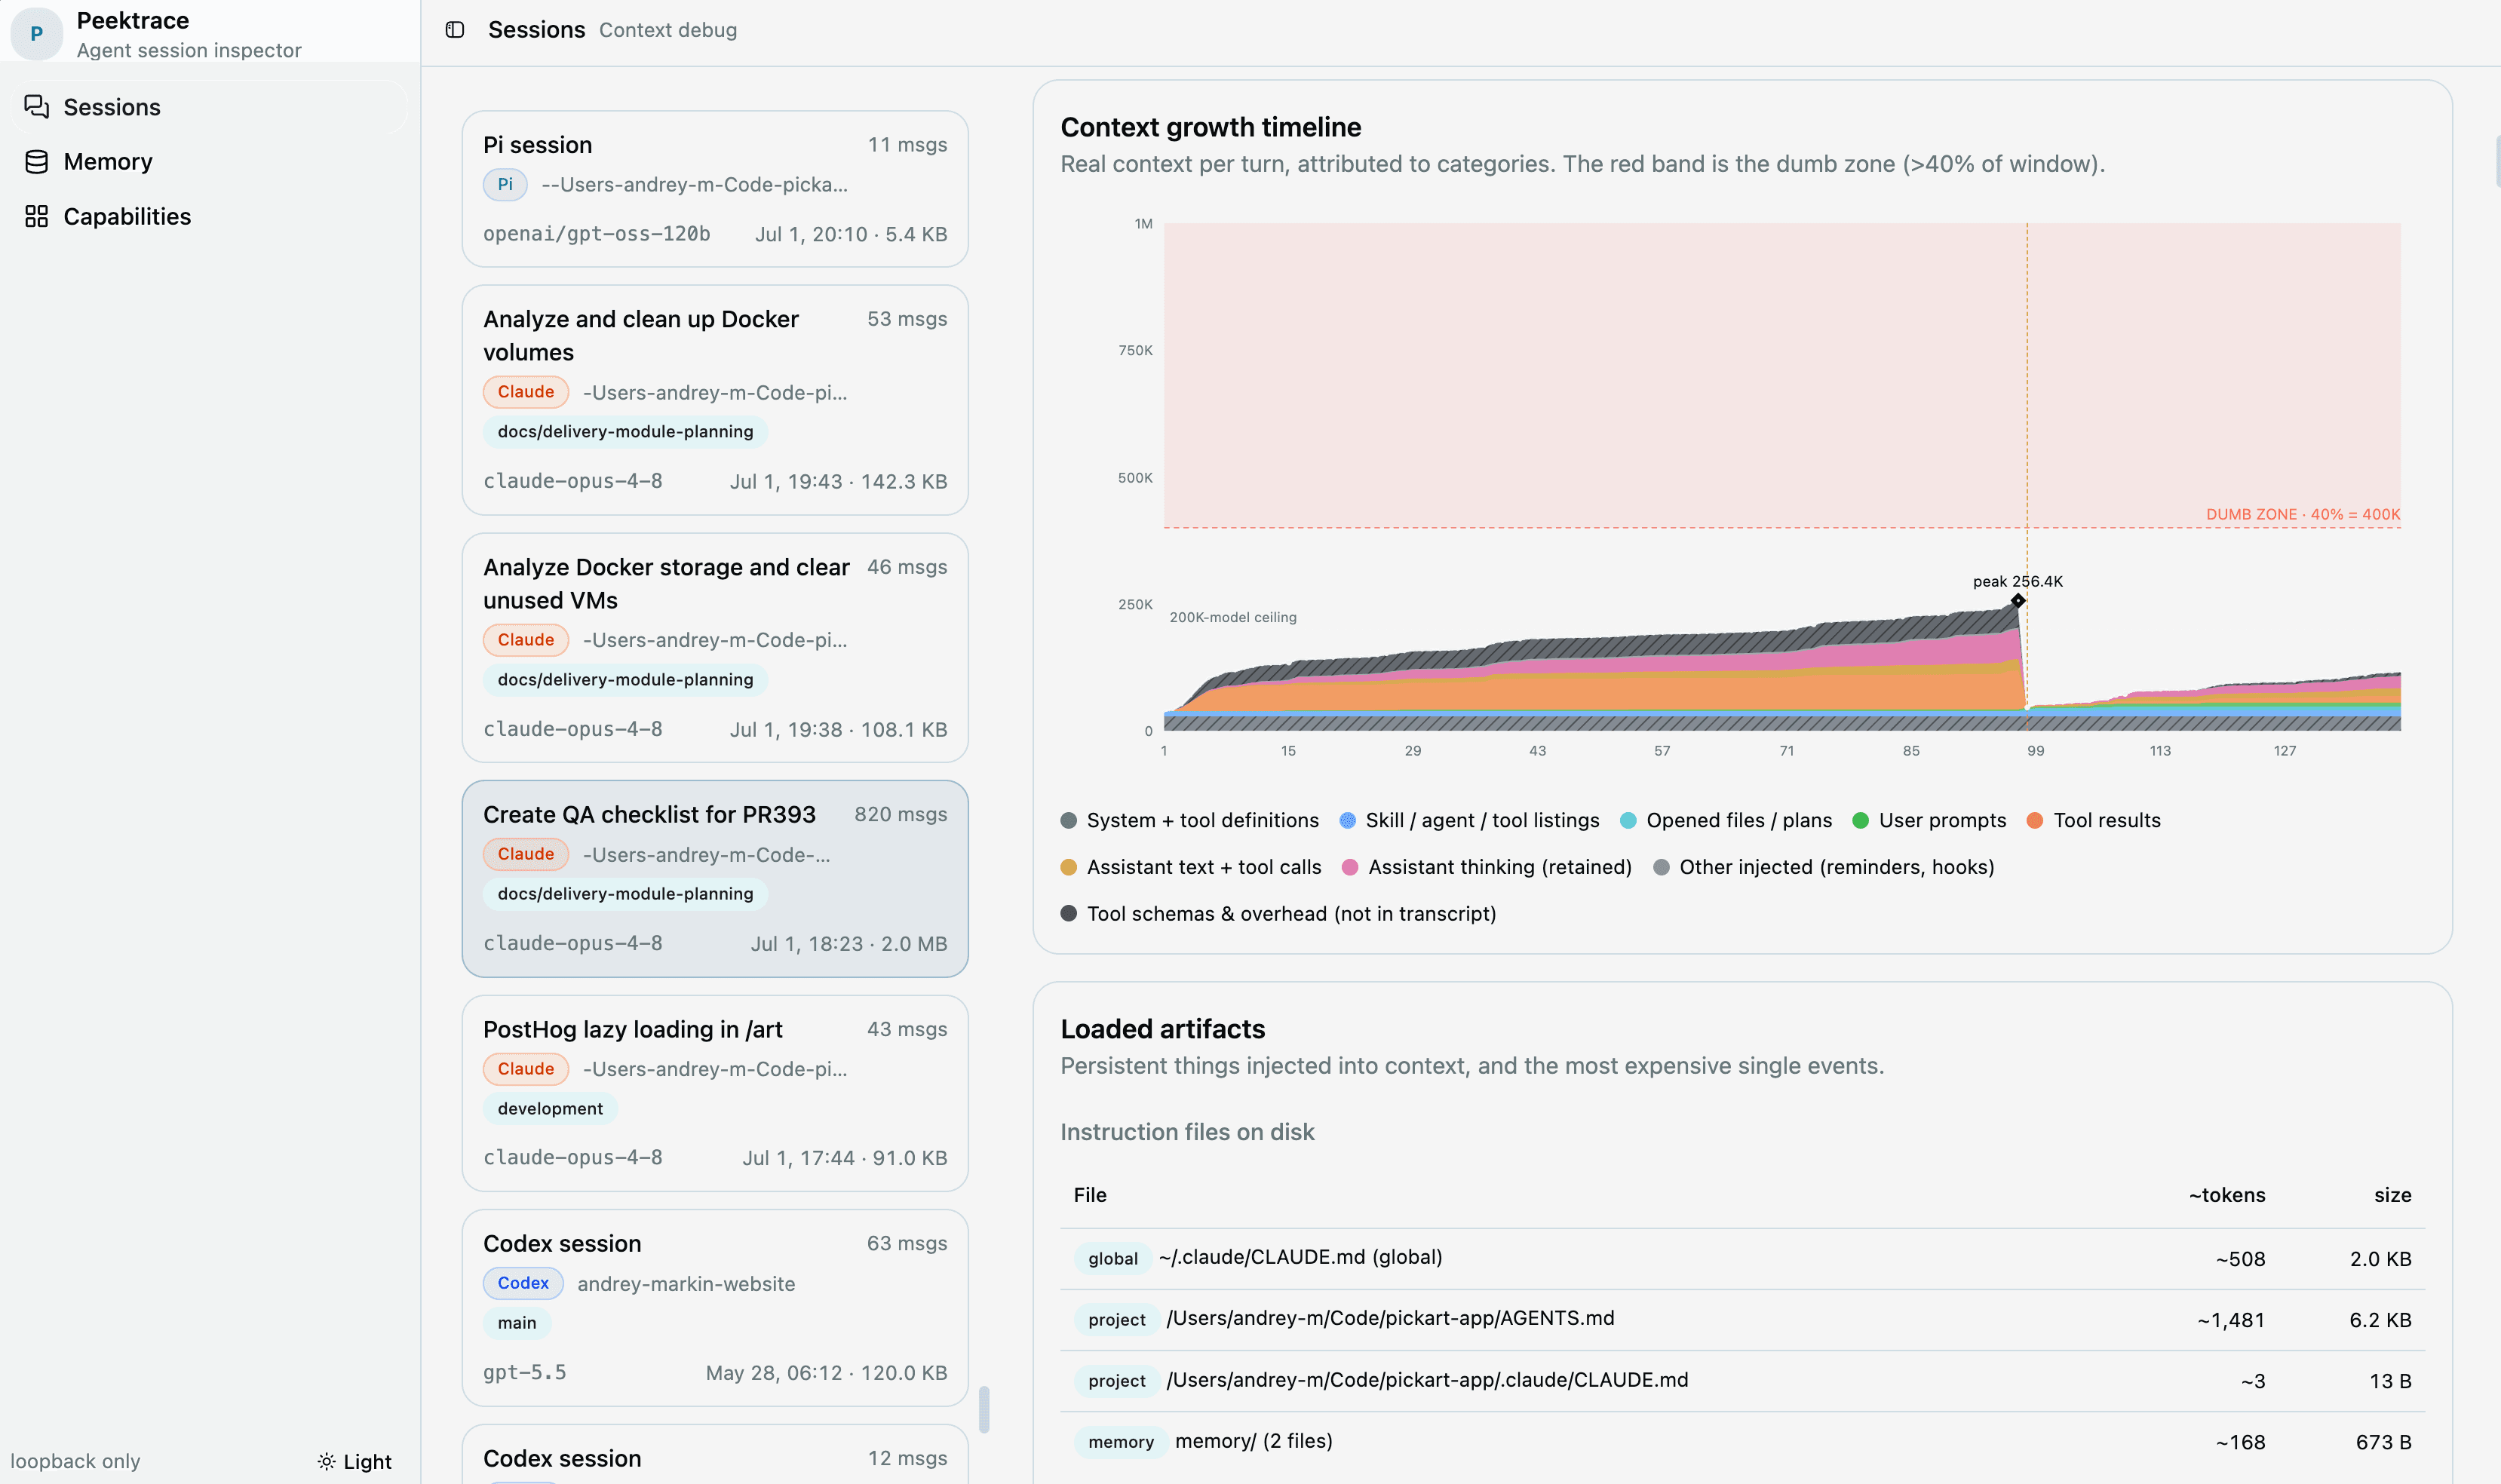Toggle the sidebar panel icon
Viewport: 2501px width, 1484px height.
(x=455, y=30)
